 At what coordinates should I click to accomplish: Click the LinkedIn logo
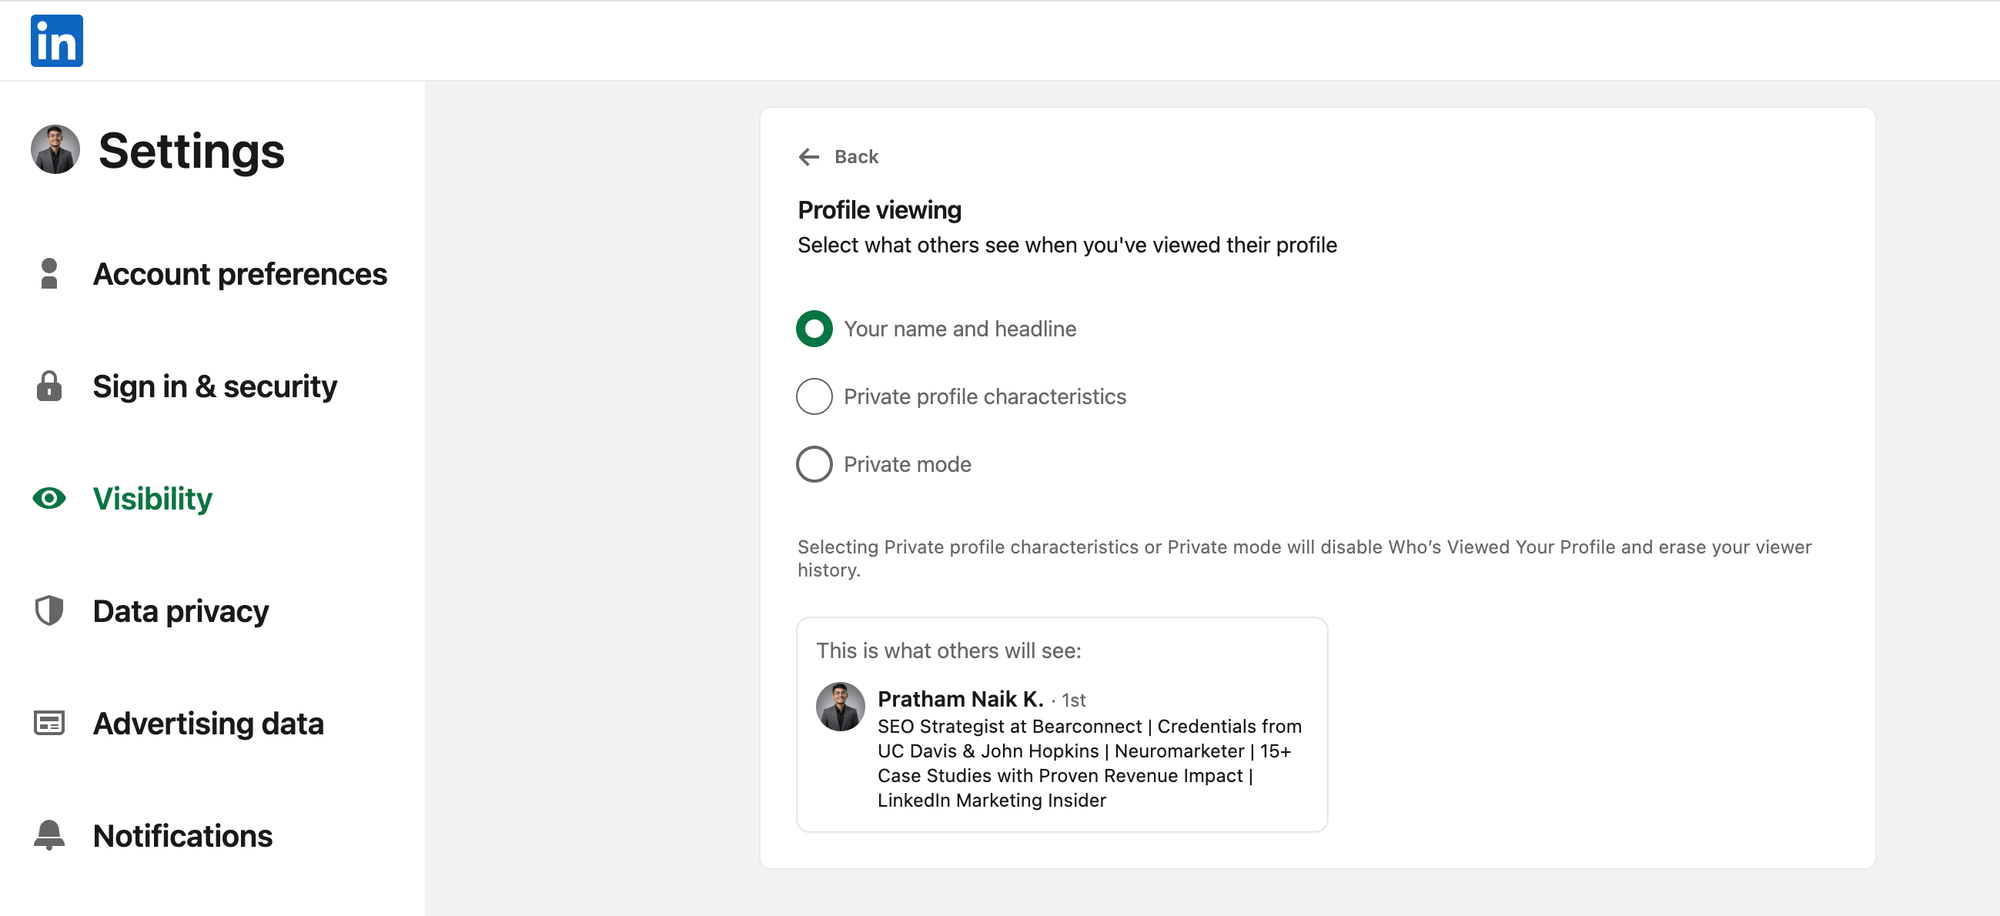coord(56,41)
